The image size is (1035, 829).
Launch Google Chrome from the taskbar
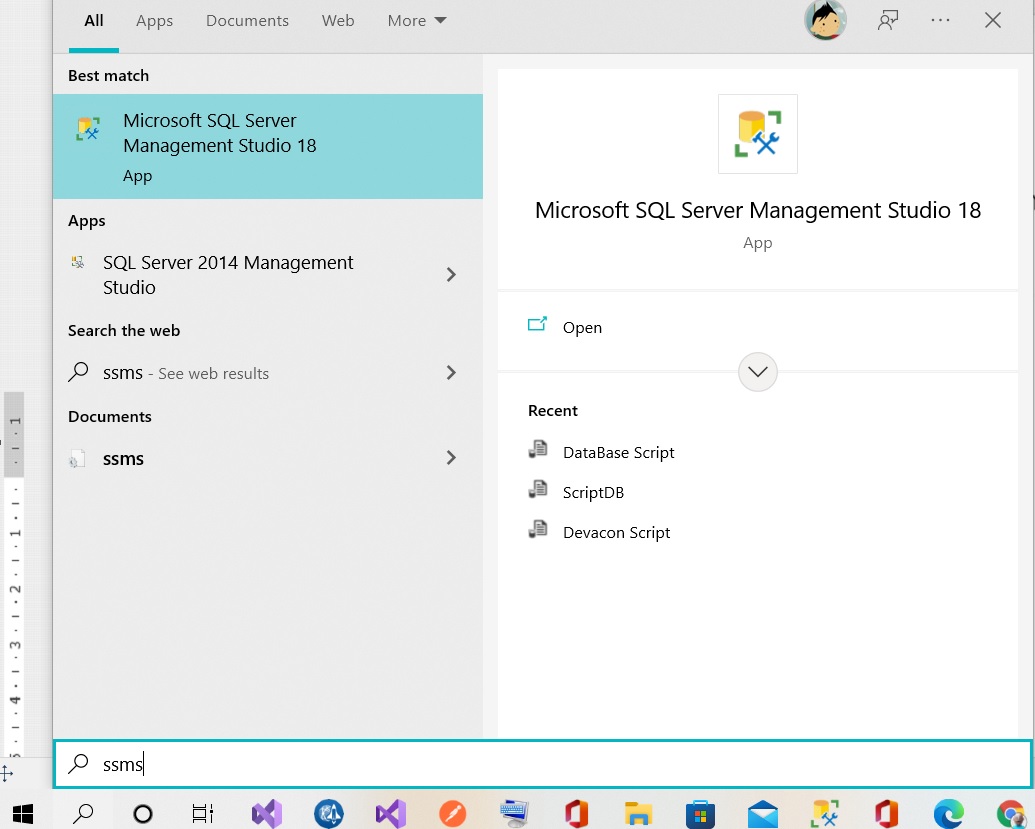click(1011, 814)
